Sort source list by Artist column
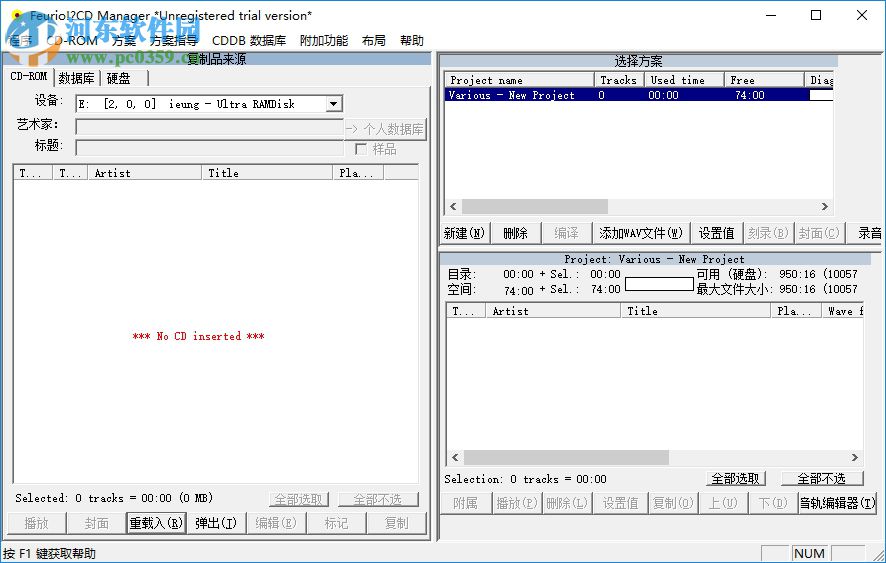Image resolution: width=886 pixels, height=563 pixels. coord(145,173)
